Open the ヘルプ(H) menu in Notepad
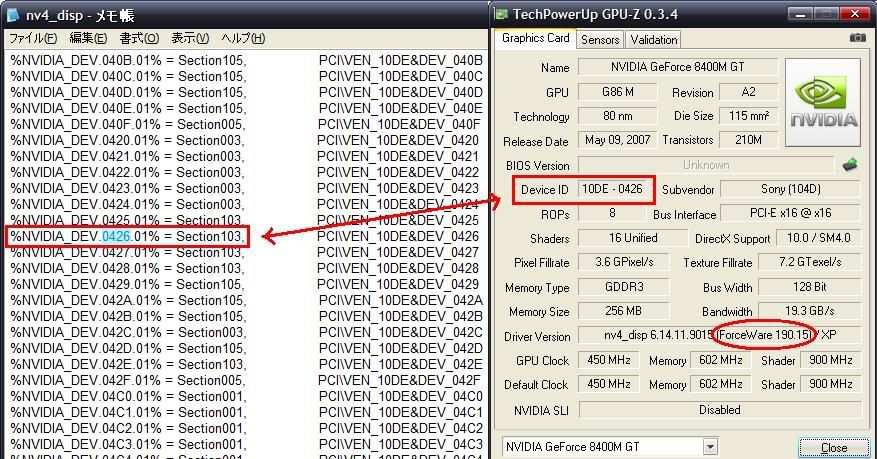 pos(243,39)
